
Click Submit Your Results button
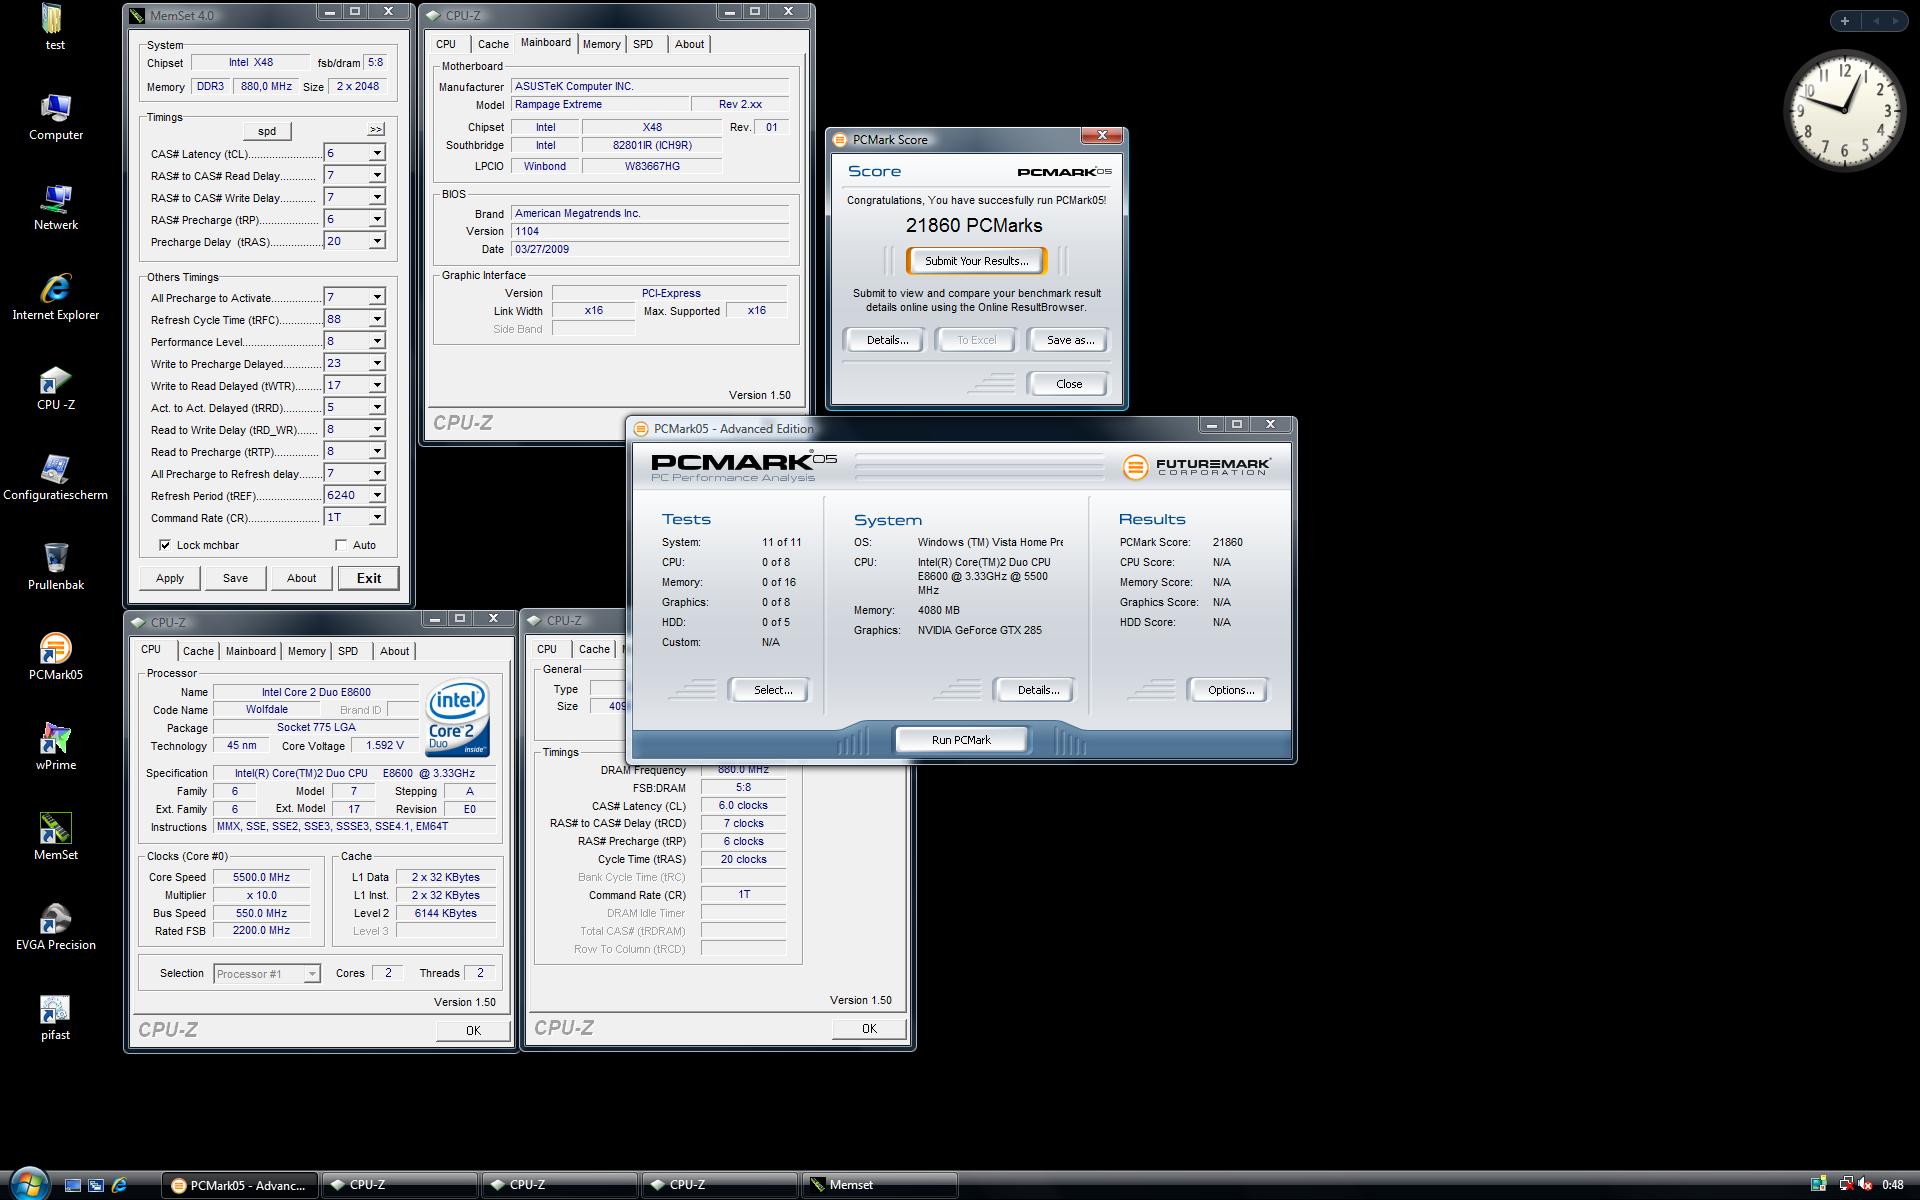pyautogui.click(x=976, y=261)
